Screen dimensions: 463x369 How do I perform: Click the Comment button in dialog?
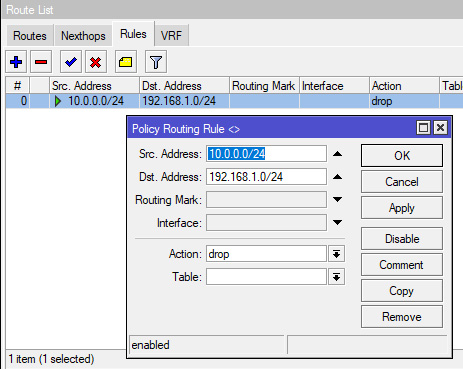(x=402, y=265)
